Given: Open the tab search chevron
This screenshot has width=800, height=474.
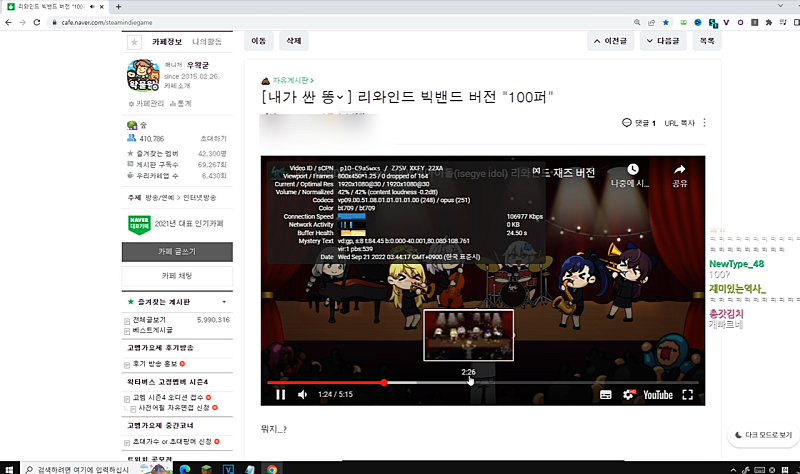Looking at the screenshot, I should point(781,6).
